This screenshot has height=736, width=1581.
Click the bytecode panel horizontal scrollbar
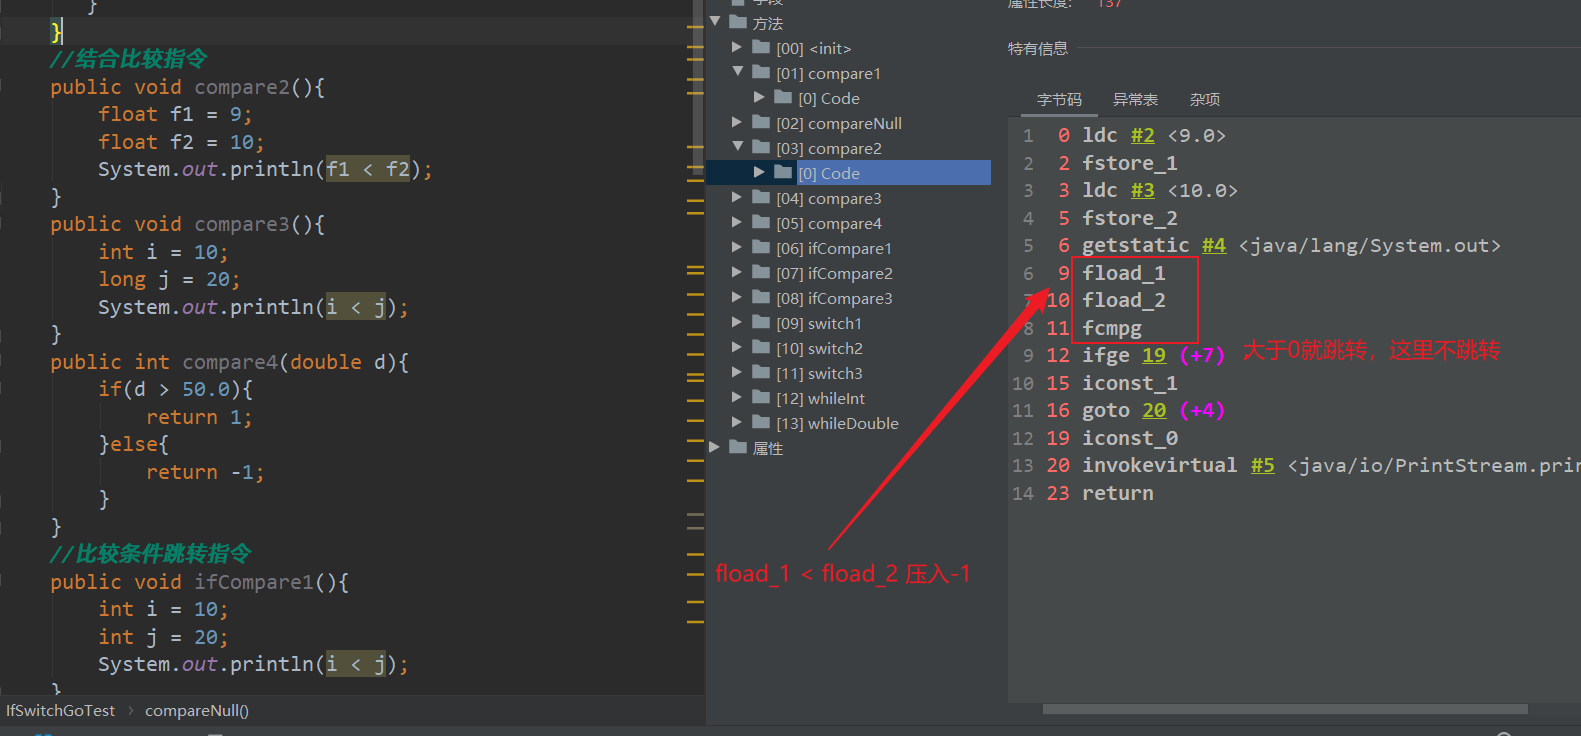[1285, 709]
